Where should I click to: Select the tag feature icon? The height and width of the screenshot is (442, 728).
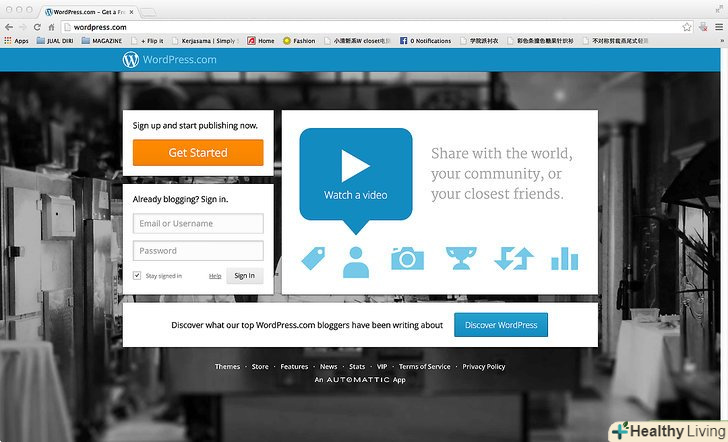pyautogui.click(x=313, y=258)
